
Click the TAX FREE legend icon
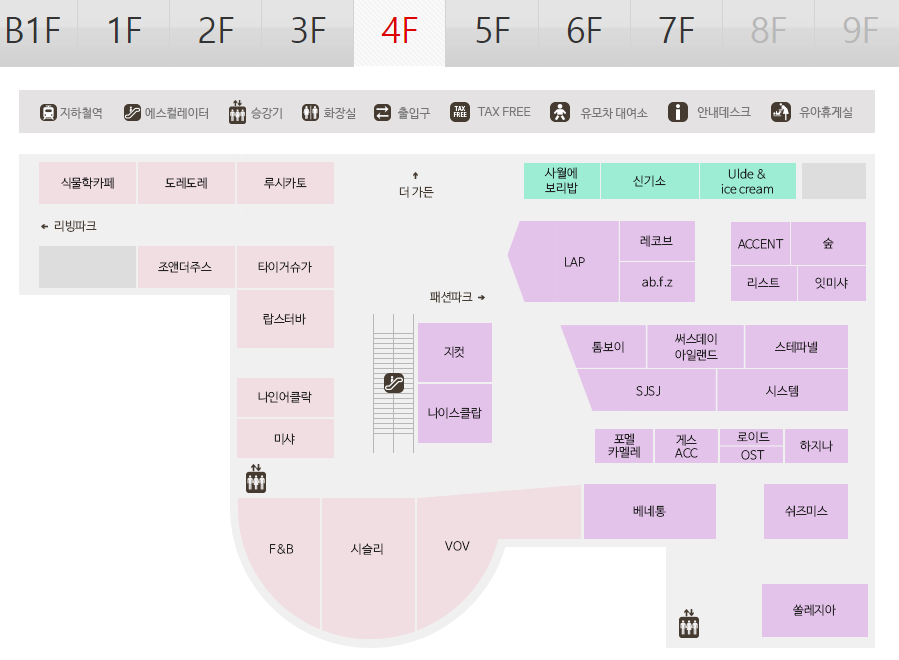point(460,112)
